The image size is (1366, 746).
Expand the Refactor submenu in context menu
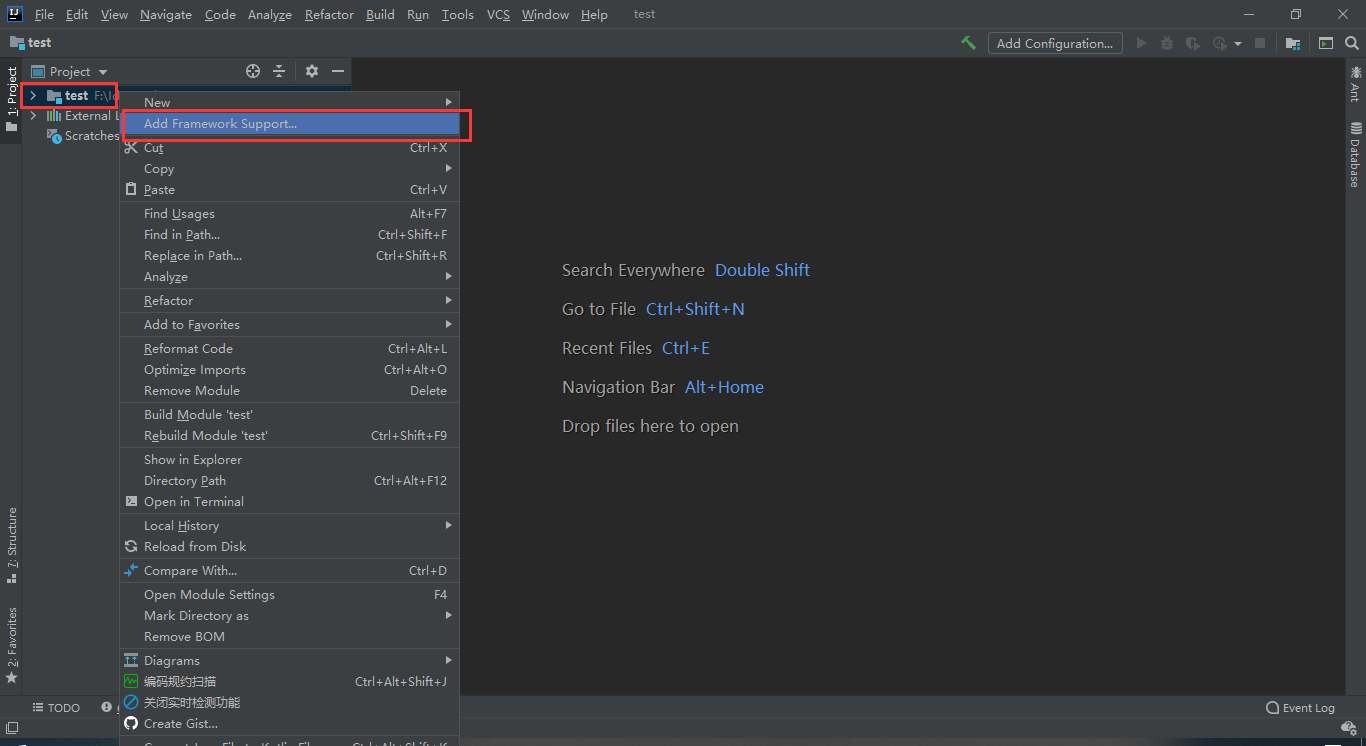point(289,300)
